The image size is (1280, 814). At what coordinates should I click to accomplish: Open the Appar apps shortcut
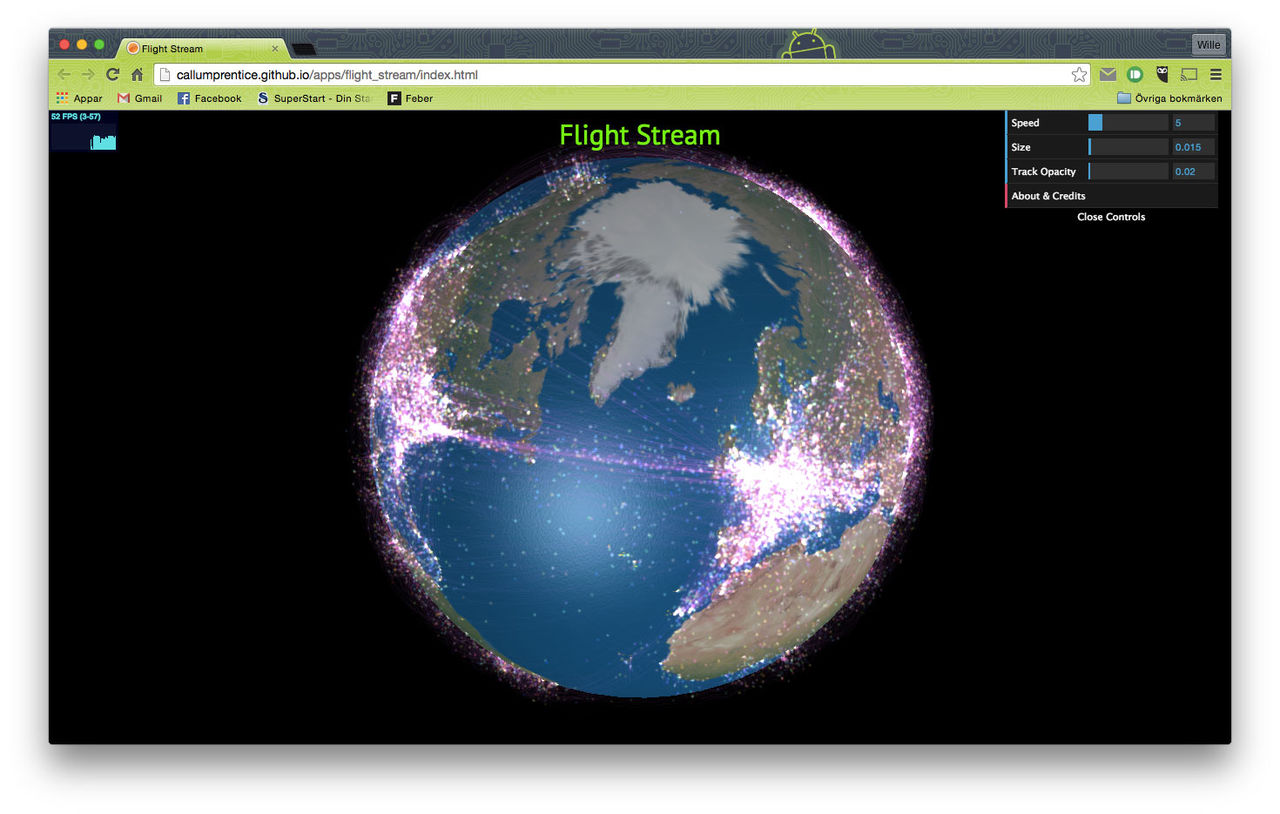(x=79, y=98)
